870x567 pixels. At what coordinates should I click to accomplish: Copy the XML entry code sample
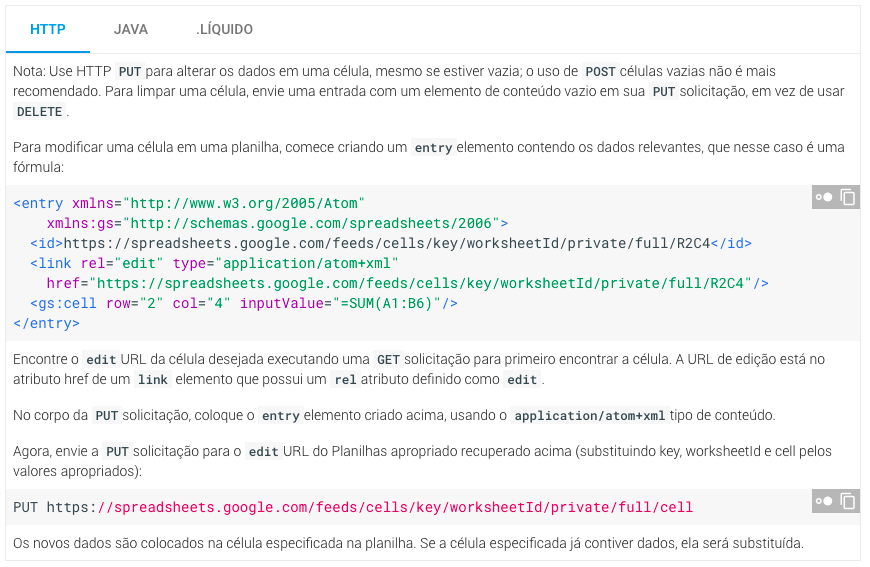coord(848,197)
